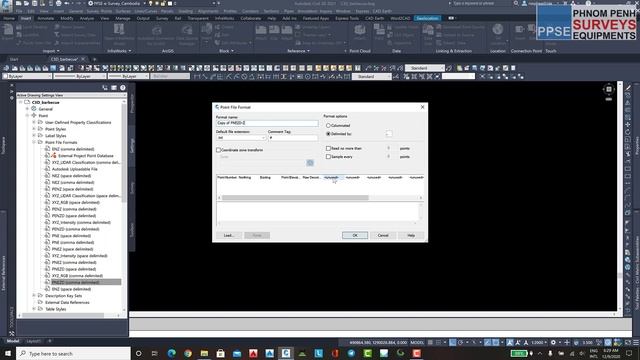Click the Comment Tag input field
Viewport: 640px width, 360px height.
pyautogui.click(x=293, y=138)
